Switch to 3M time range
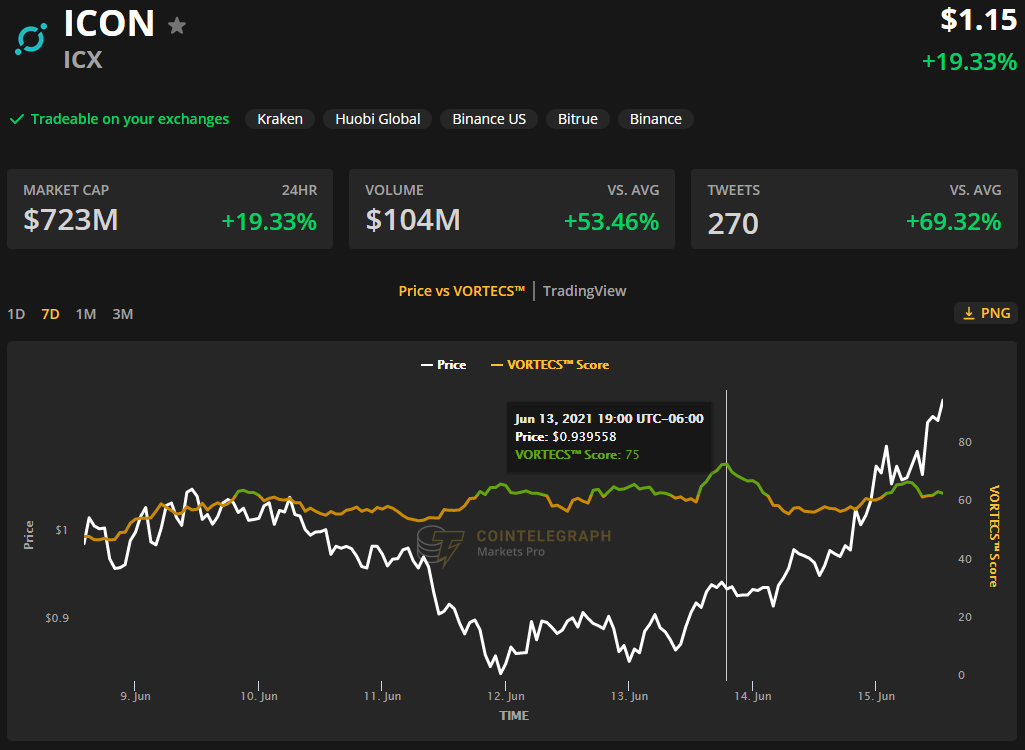The width and height of the screenshot is (1025, 750). coord(122,314)
